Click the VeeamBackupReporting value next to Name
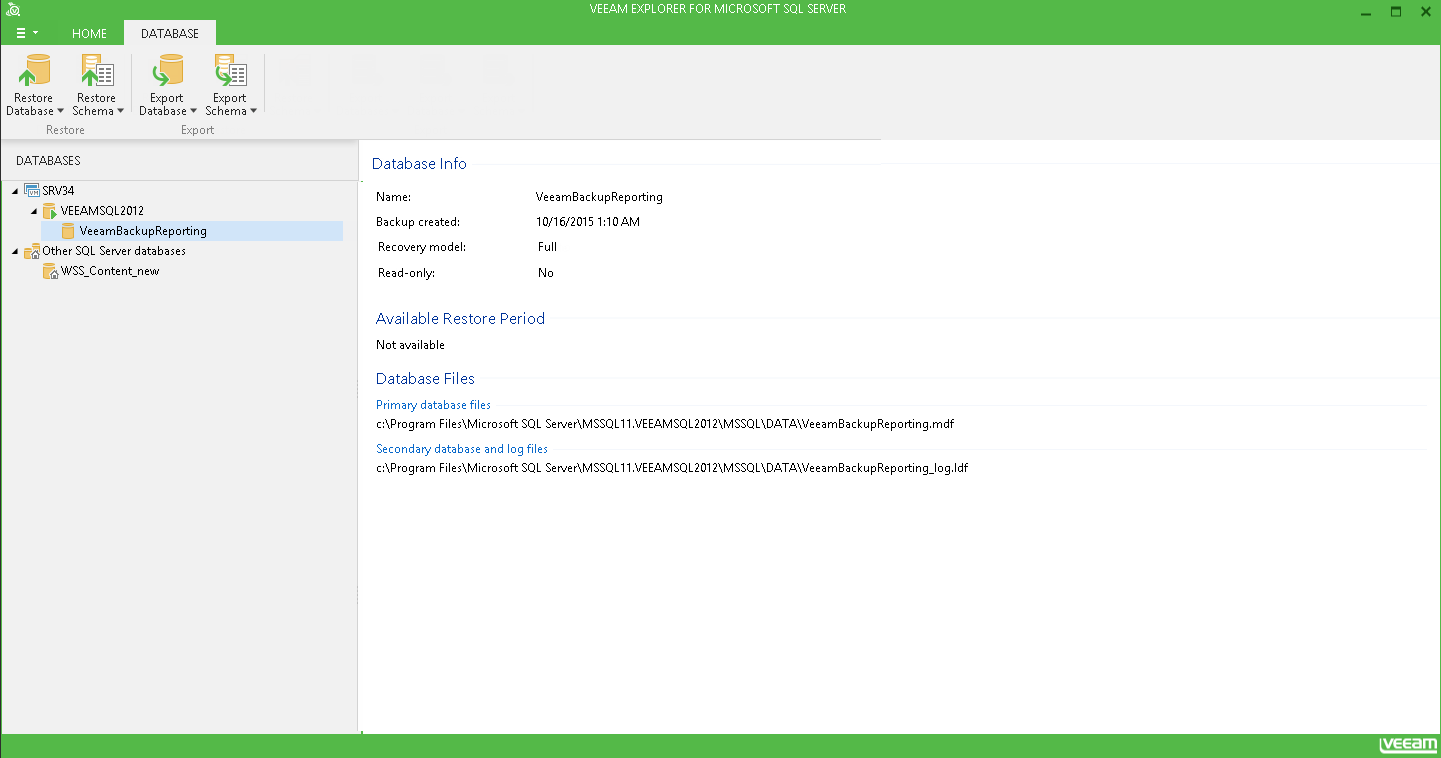Viewport: 1441px width, 758px height. click(599, 197)
